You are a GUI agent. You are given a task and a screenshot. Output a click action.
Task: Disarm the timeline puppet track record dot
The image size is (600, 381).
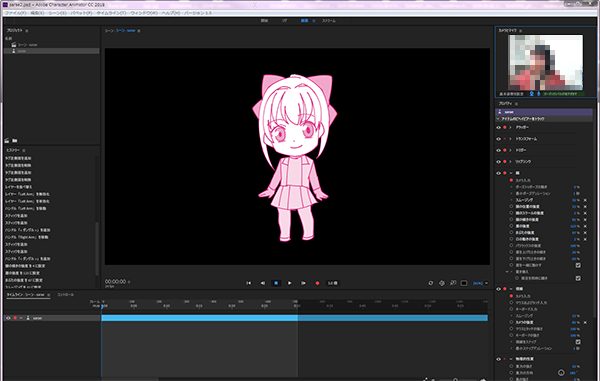click(15, 318)
